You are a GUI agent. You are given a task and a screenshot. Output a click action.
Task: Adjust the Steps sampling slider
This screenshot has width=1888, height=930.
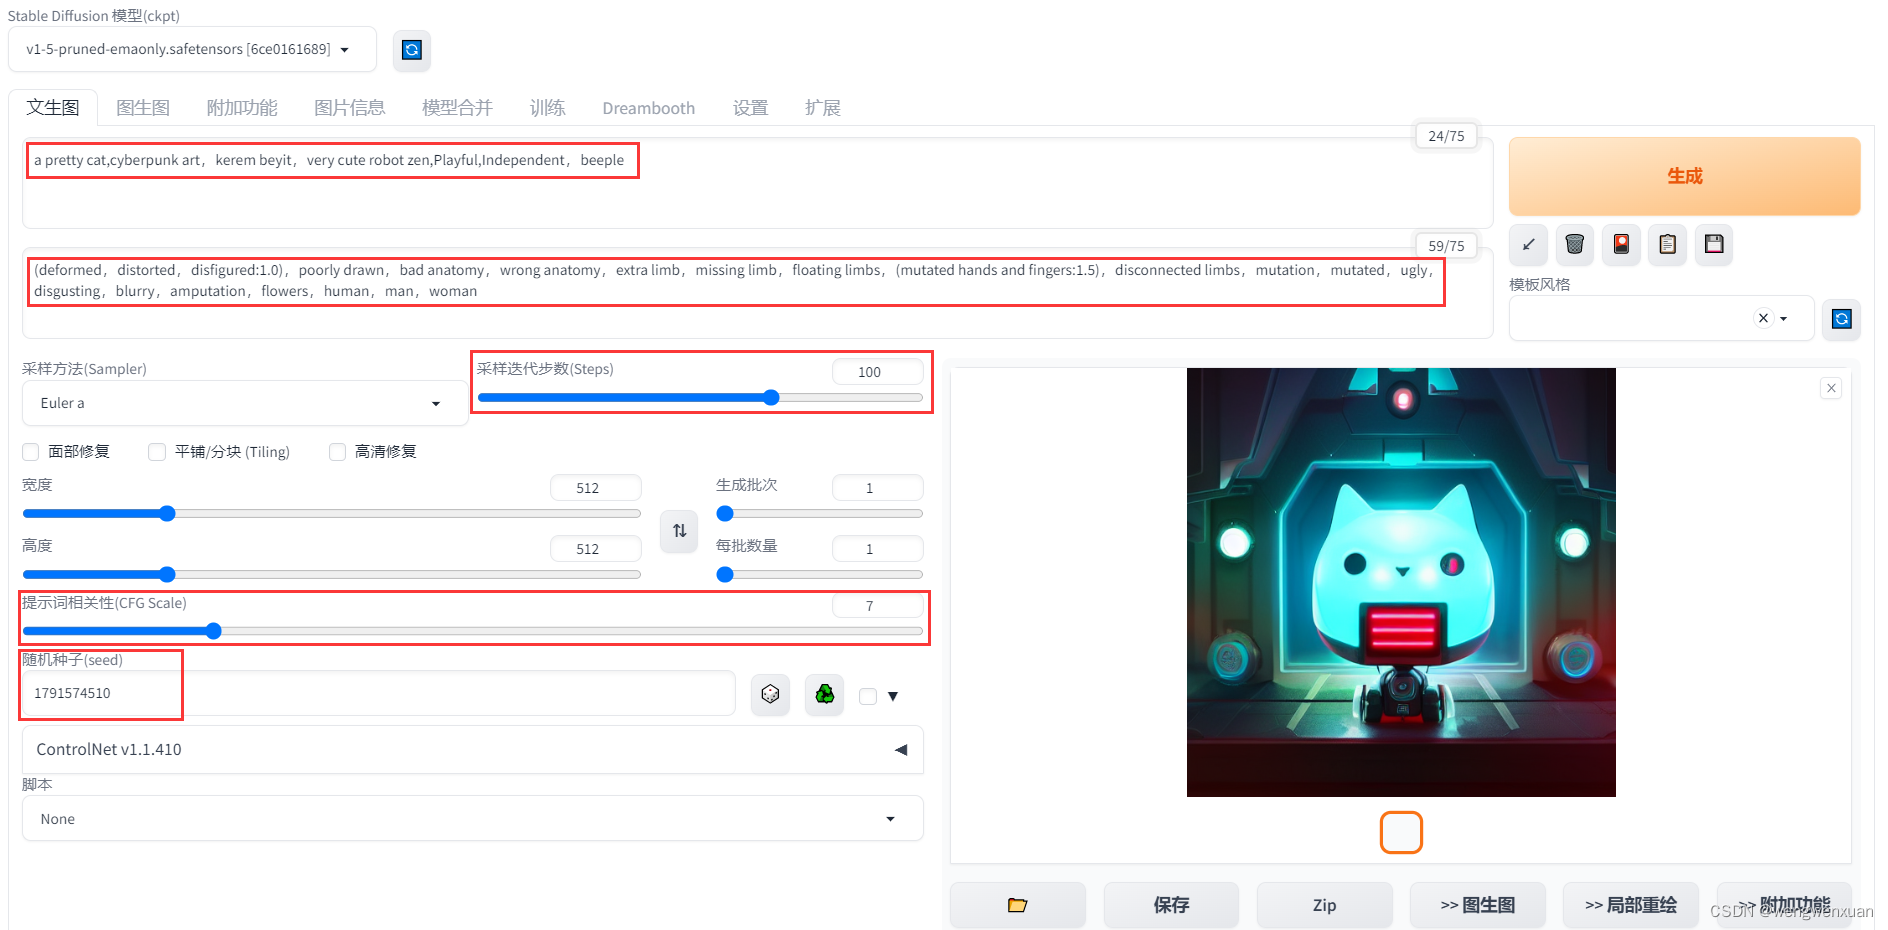(700, 398)
